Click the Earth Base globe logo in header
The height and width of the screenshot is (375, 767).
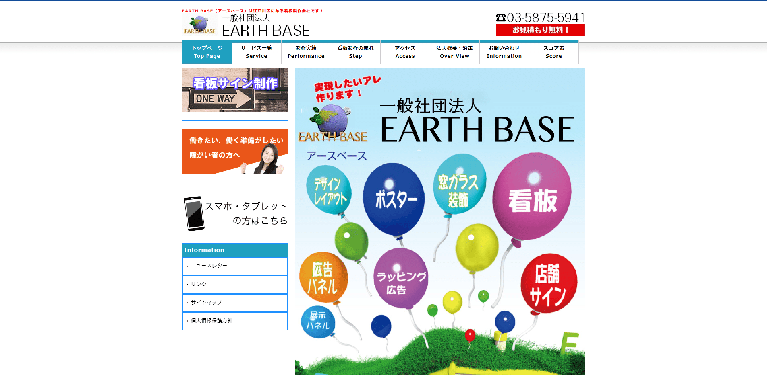(x=200, y=24)
